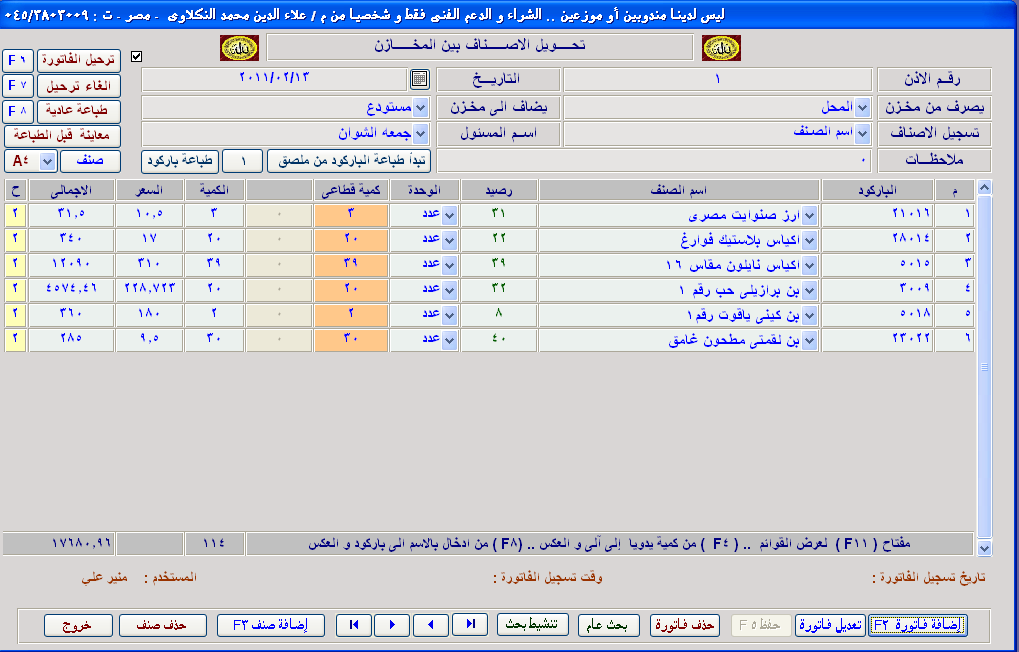Click the right gold logo emblem
This screenshot has height=652, width=1019.
pos(721,48)
